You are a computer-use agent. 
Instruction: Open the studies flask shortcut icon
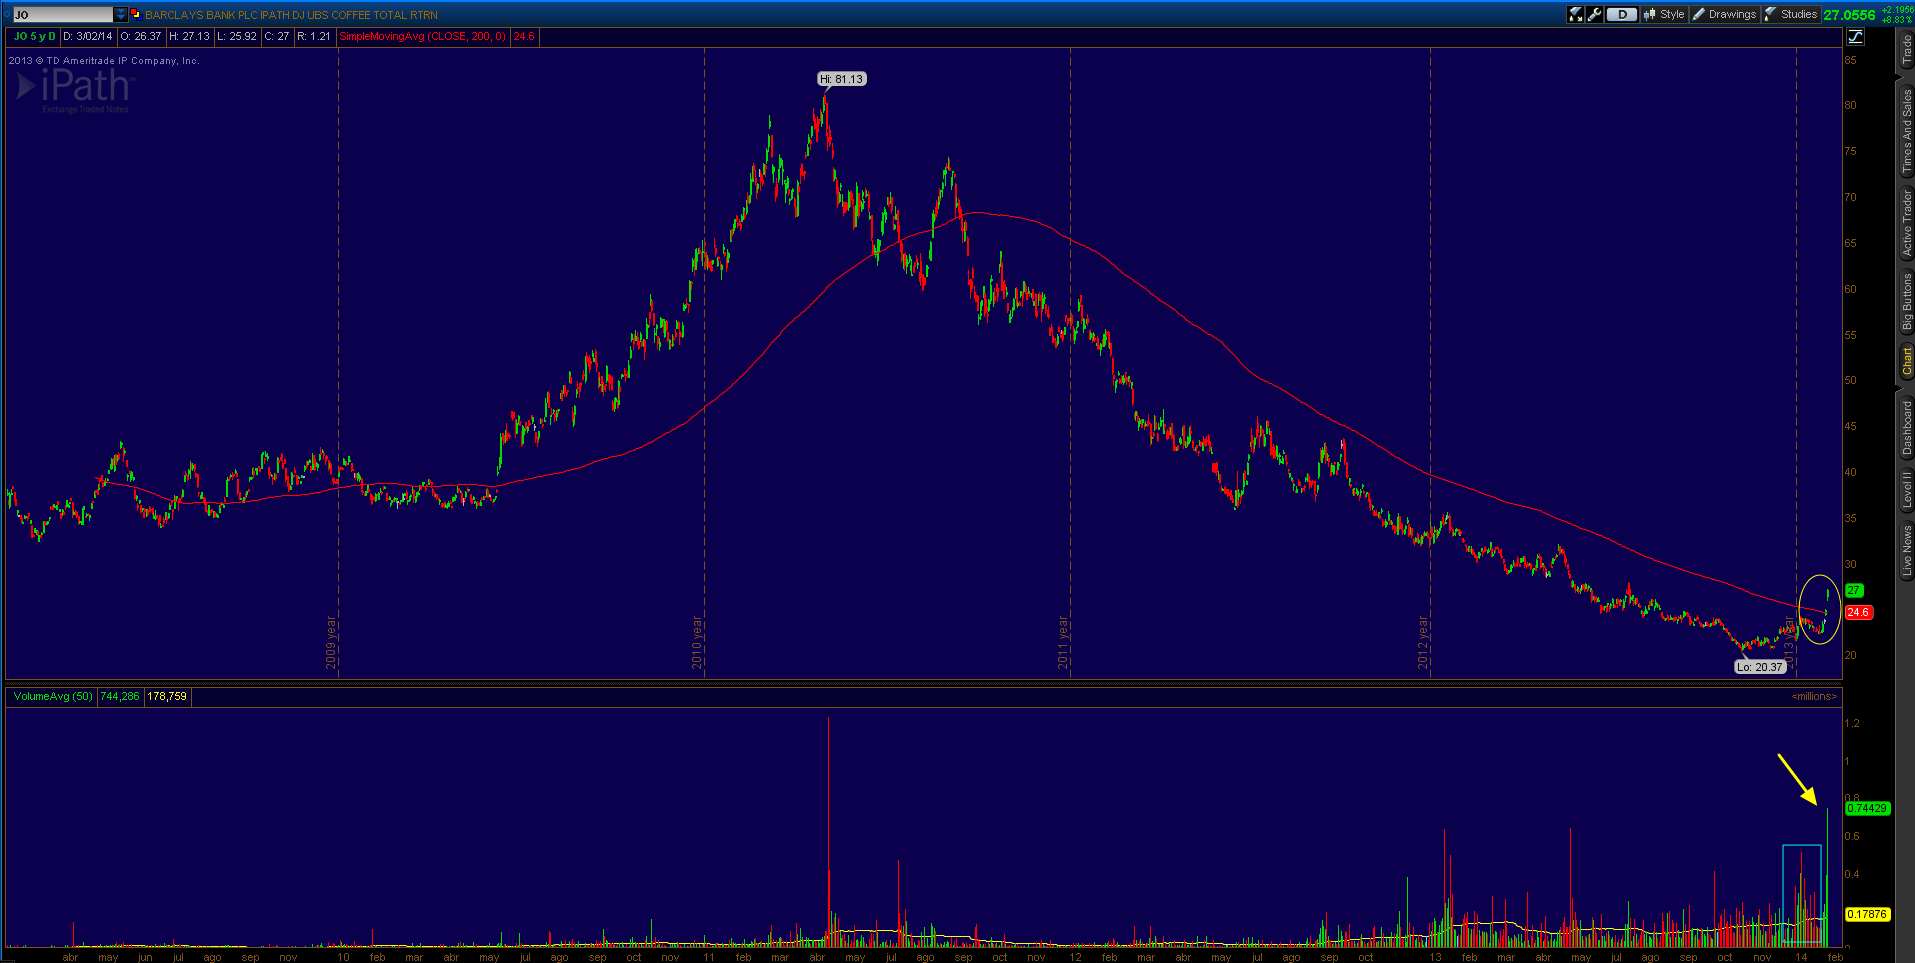1576,14
